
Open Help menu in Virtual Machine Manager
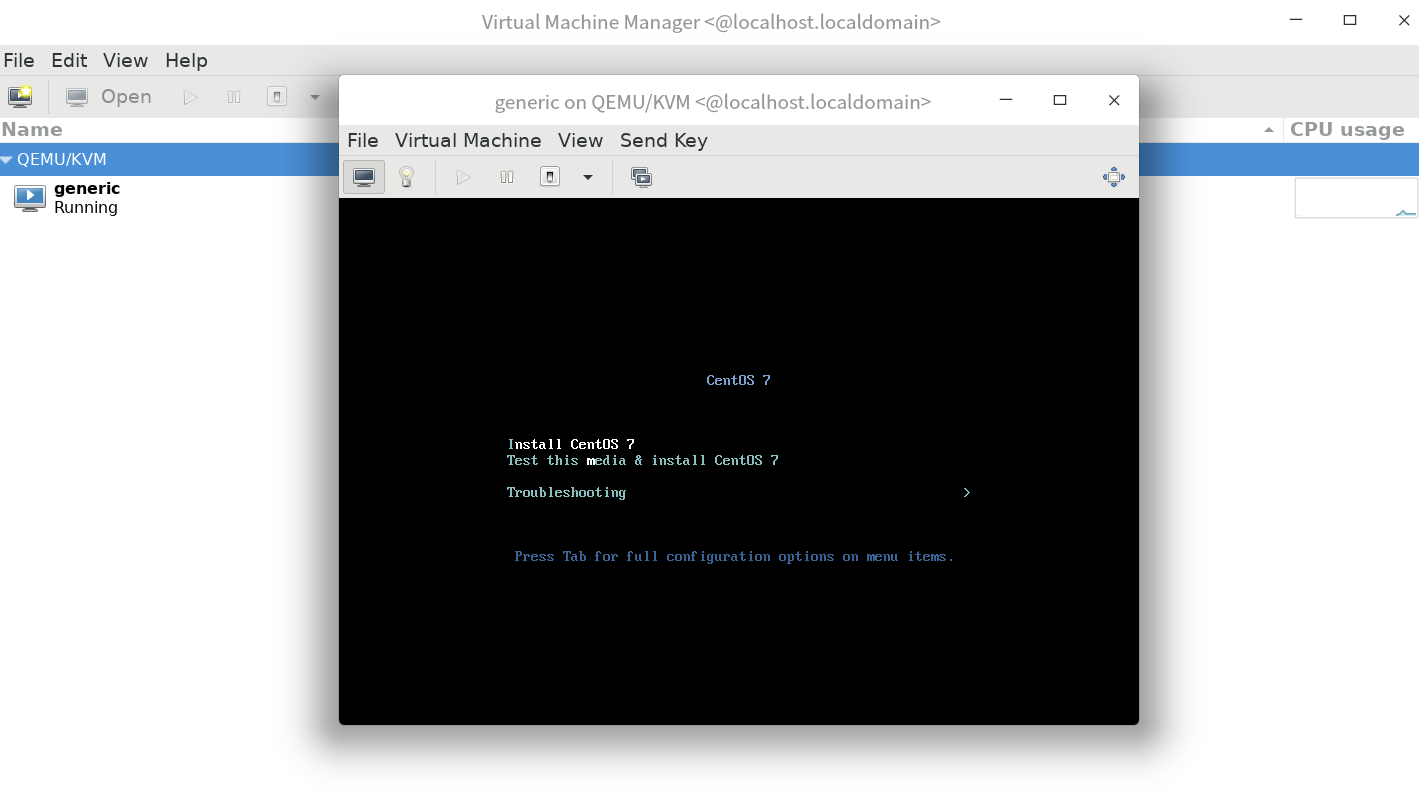click(x=186, y=60)
